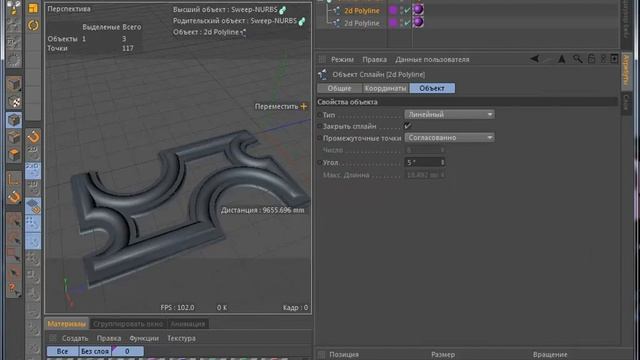Toggle visibility dots on grey 2d Polyline row
Image resolution: width=640 pixels, height=360 pixels.
[x=402, y=23]
